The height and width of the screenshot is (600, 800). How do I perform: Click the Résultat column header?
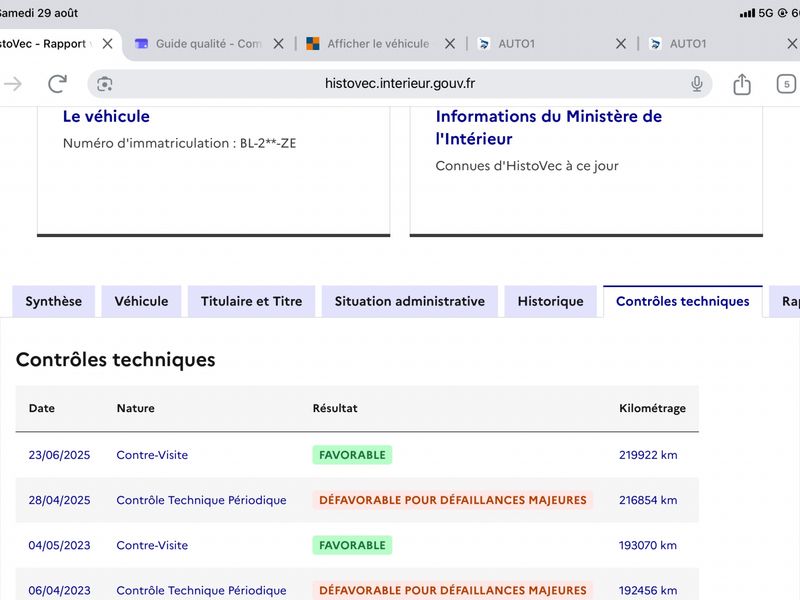click(x=335, y=408)
